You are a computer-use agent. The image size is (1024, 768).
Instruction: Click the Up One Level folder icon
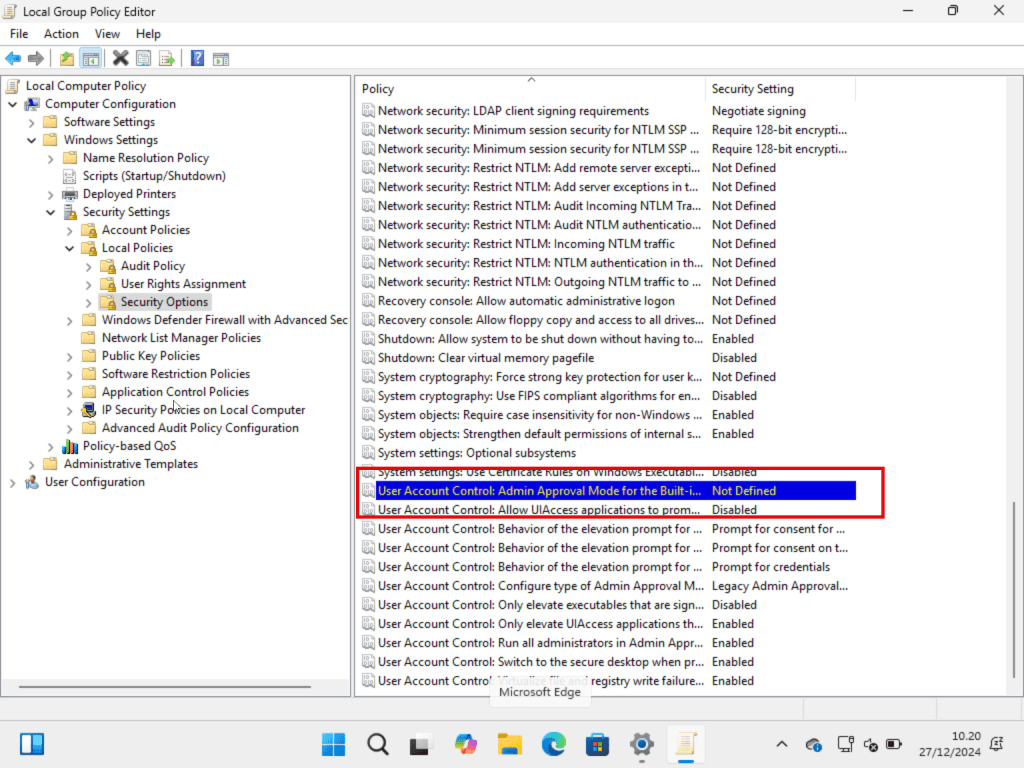[66, 59]
